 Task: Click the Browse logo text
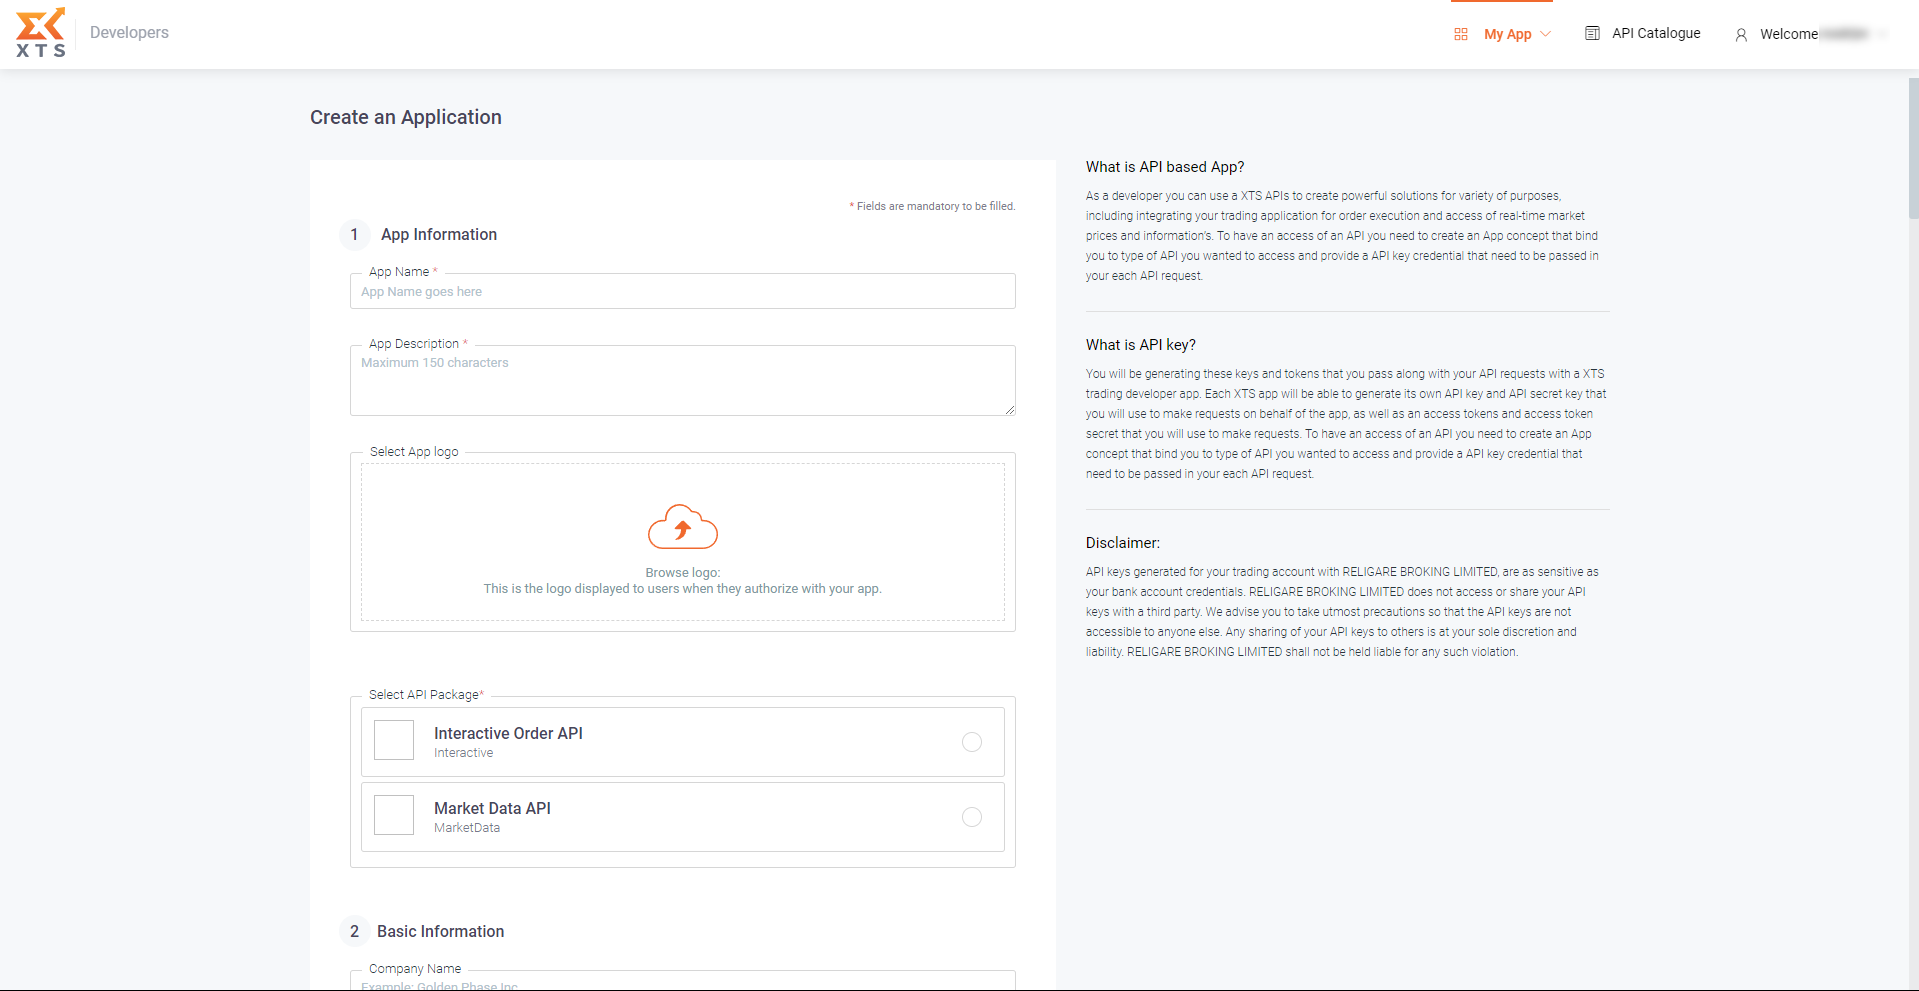[682, 573]
